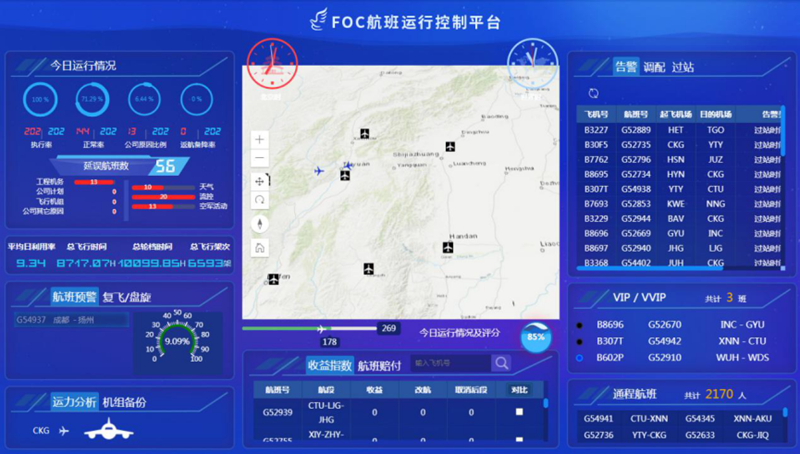Click the 航班号 header in alerts table
This screenshot has width=800, height=454.
pyautogui.click(x=636, y=114)
